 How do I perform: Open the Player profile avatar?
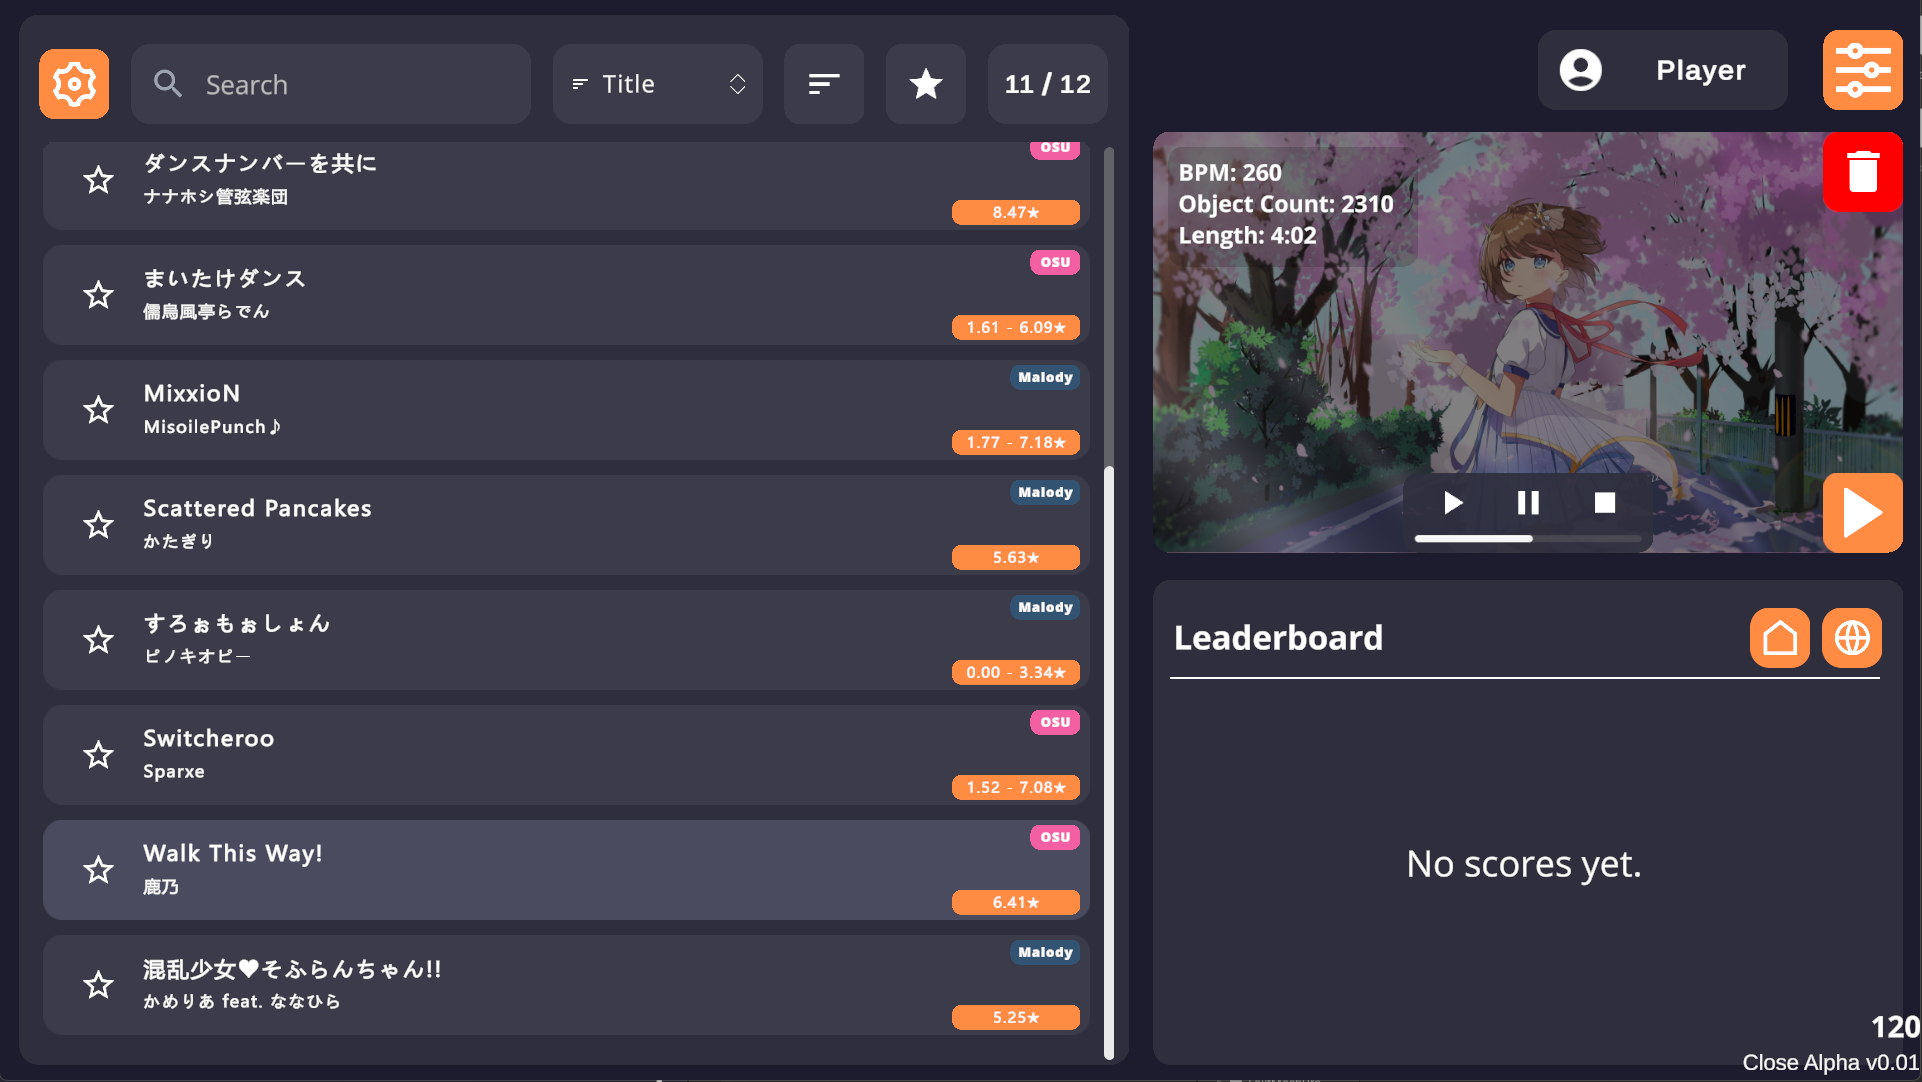pyautogui.click(x=1580, y=70)
